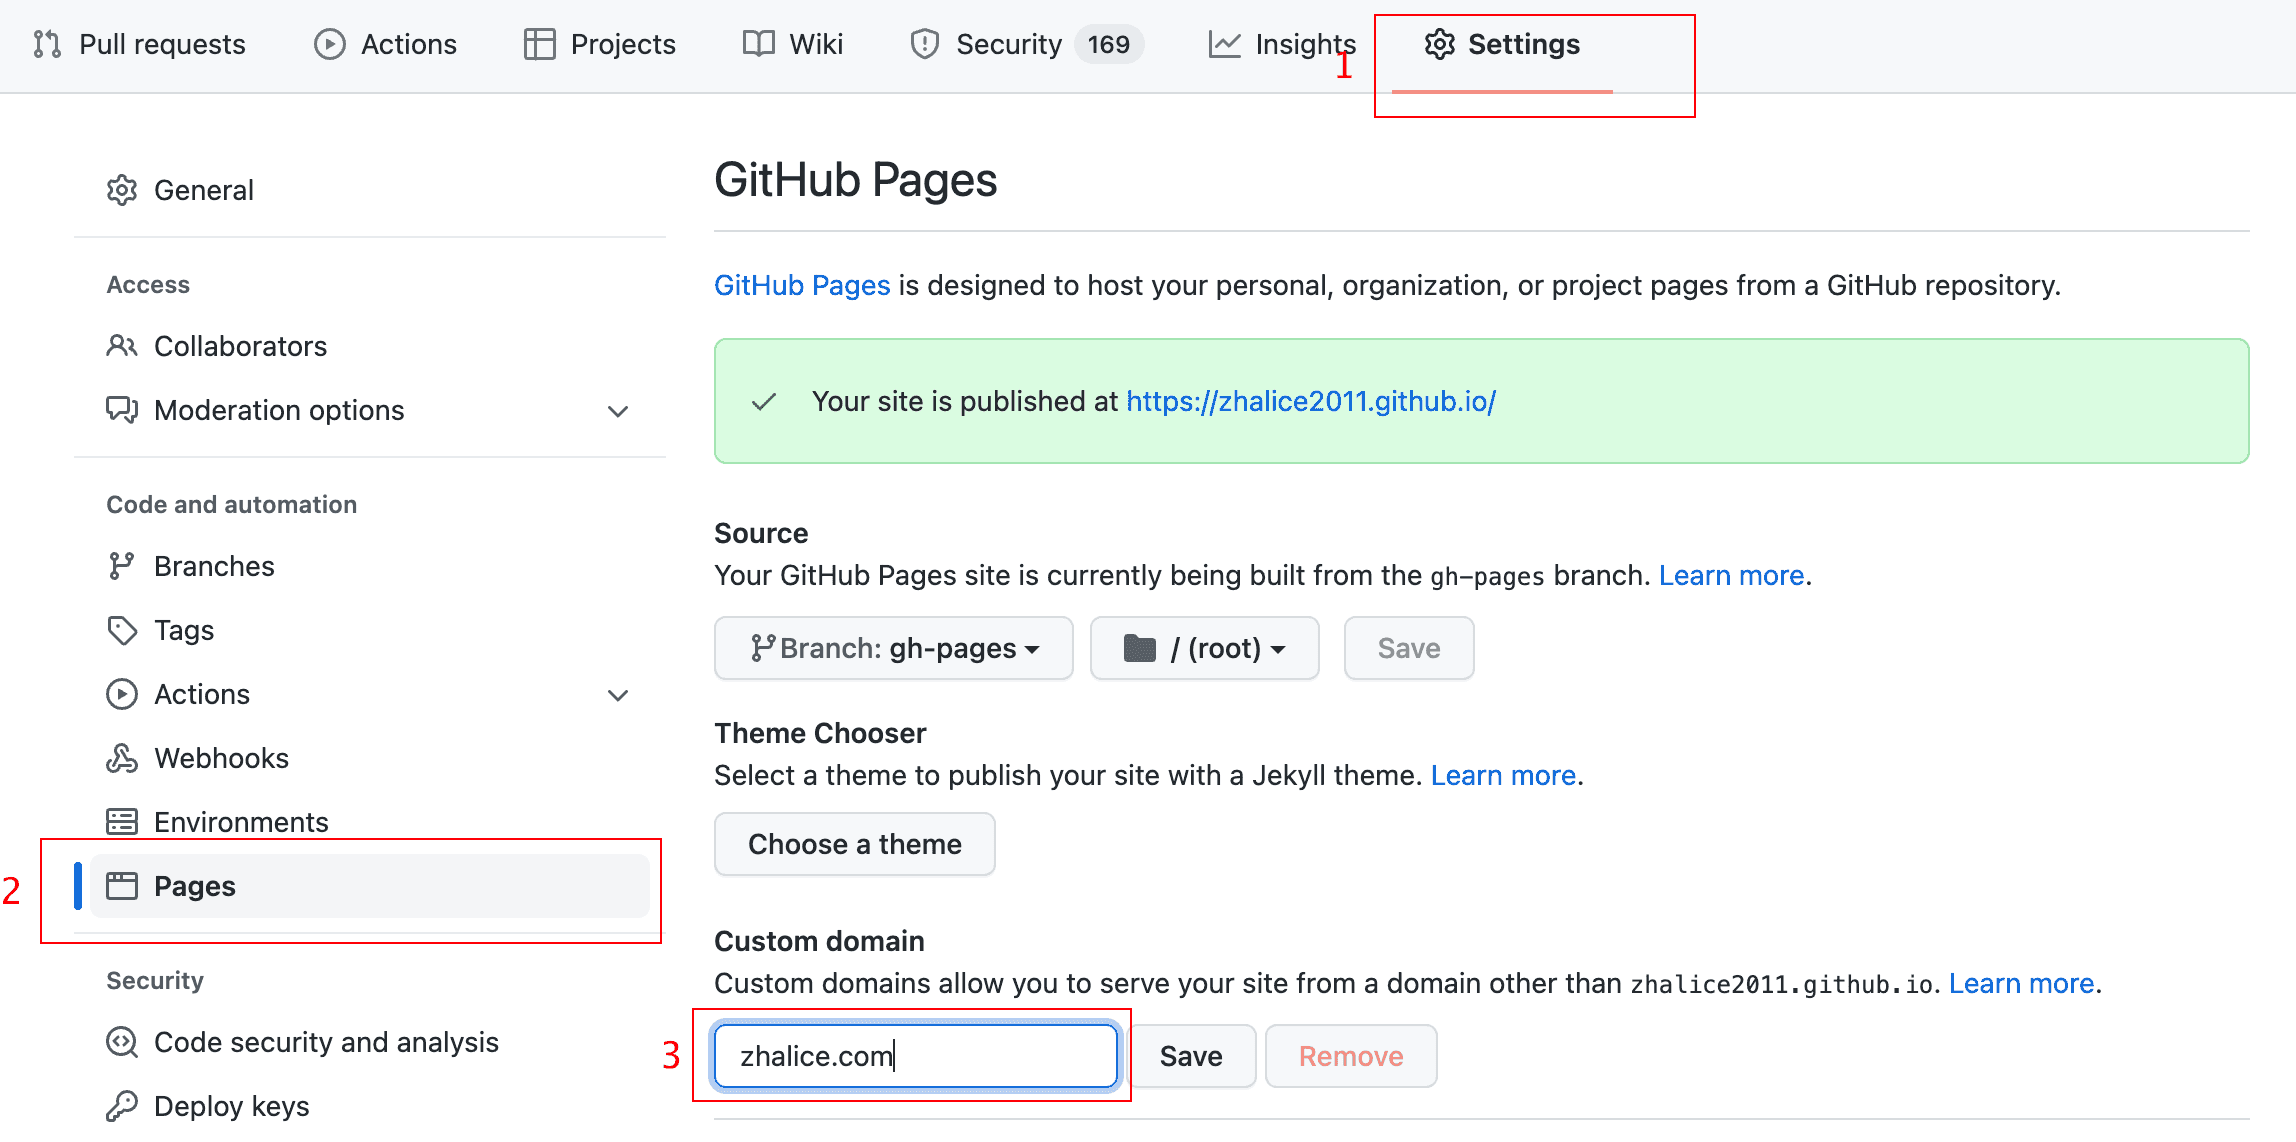Click Learn more link in Theme Chooser
The width and height of the screenshot is (2296, 1142).
1503,775
